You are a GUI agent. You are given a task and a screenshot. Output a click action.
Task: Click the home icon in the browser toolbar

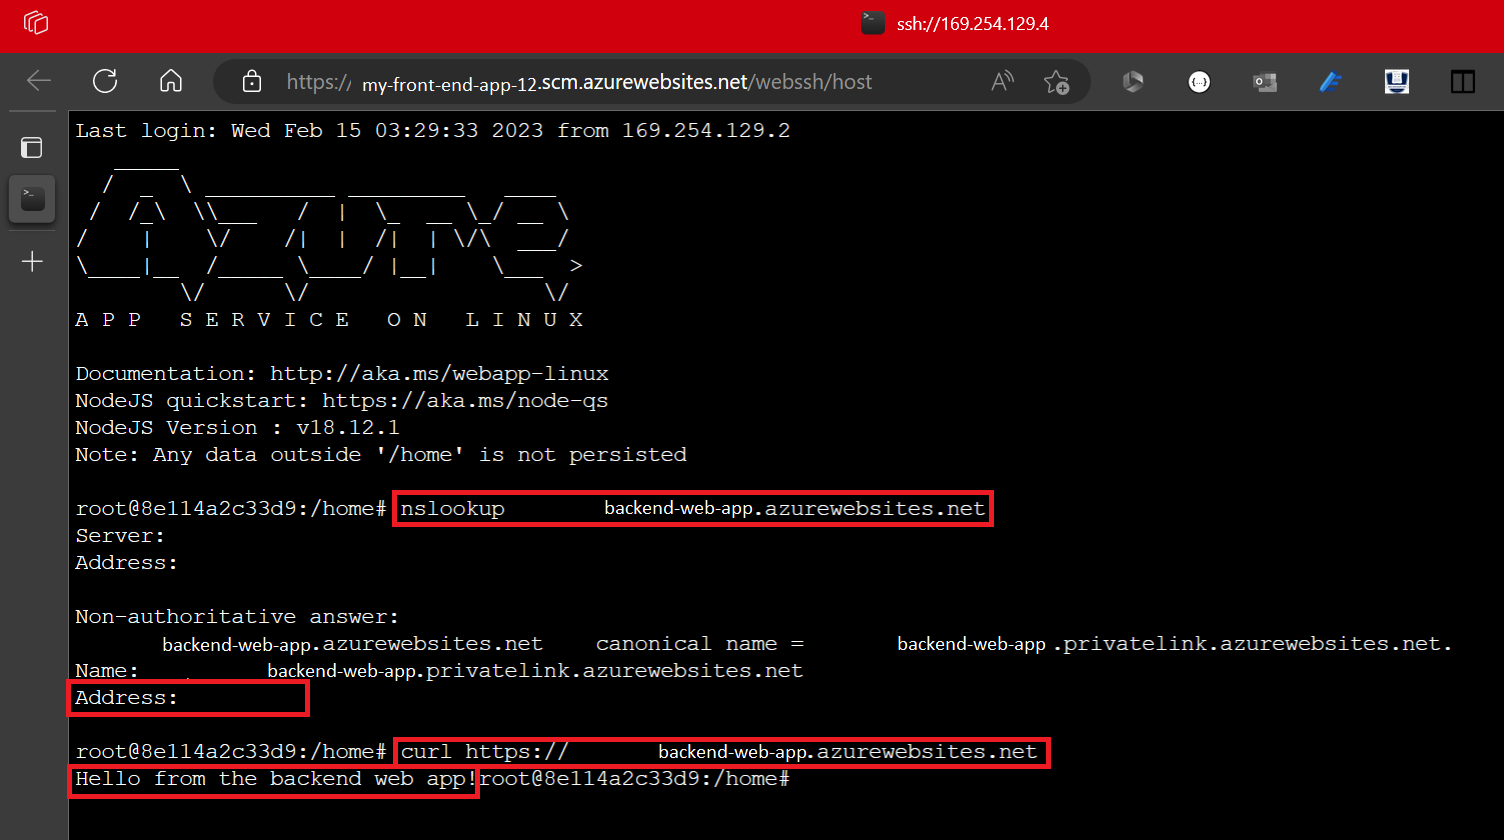pyautogui.click(x=170, y=82)
